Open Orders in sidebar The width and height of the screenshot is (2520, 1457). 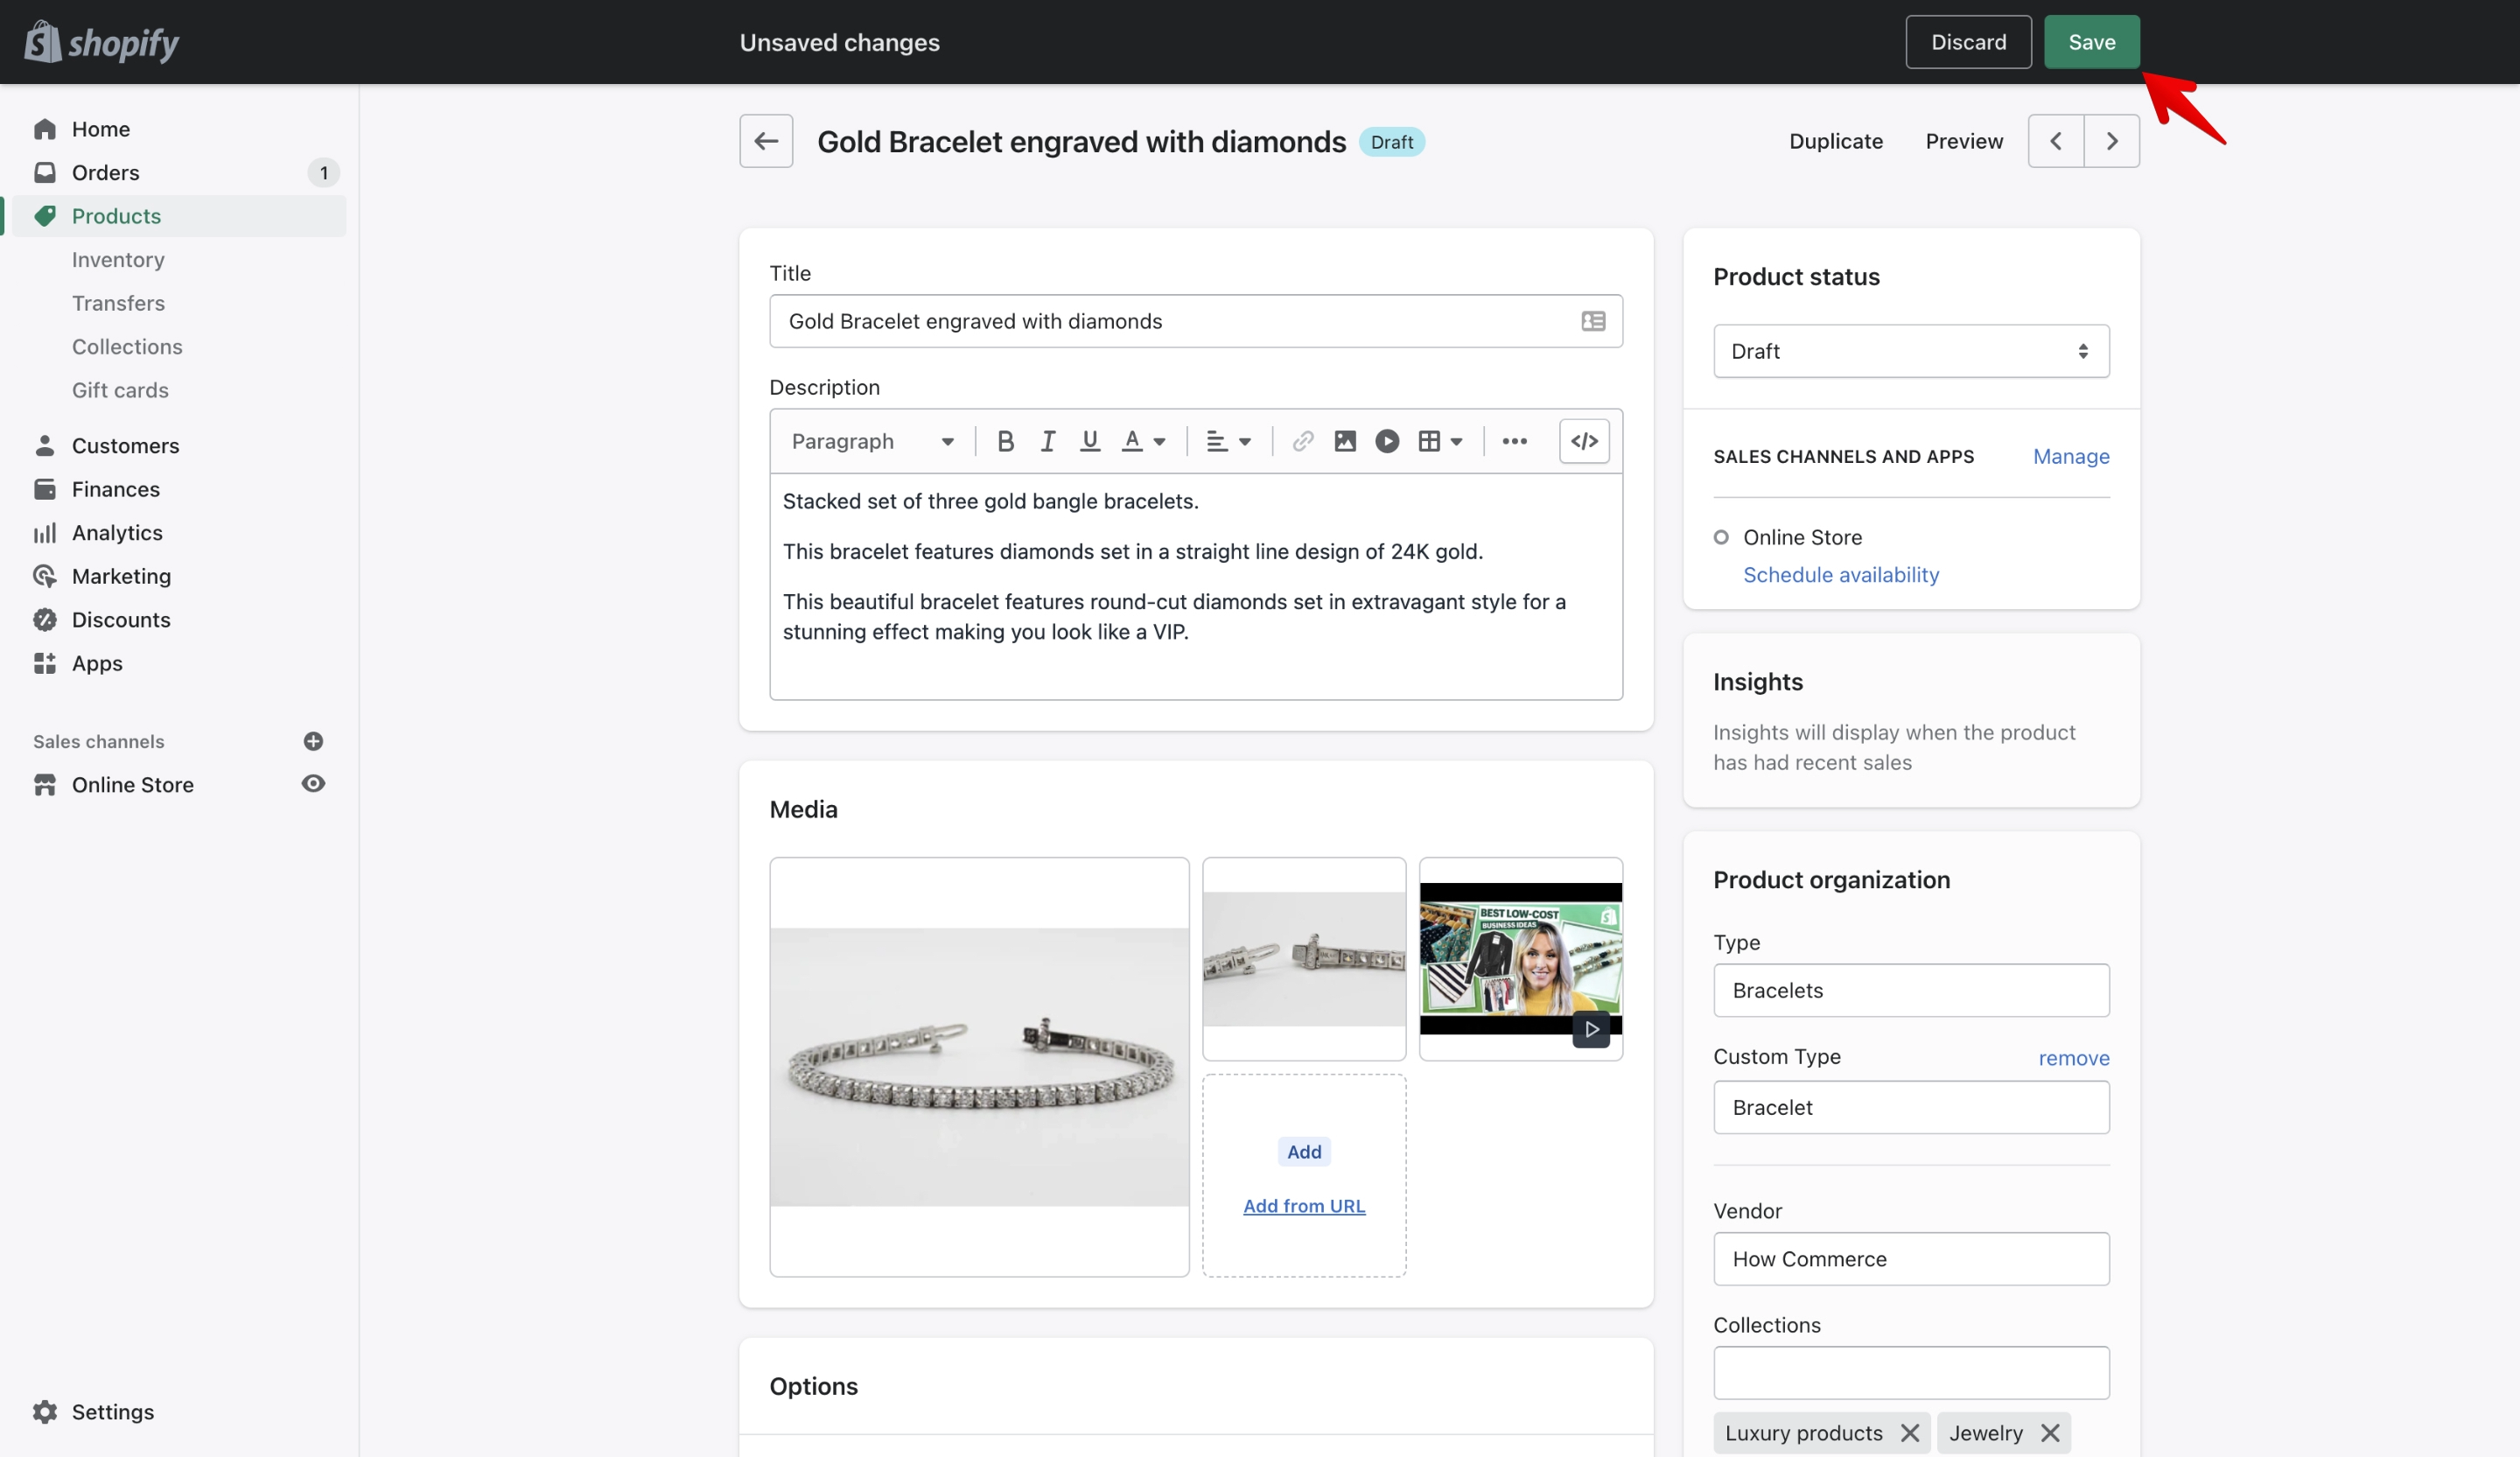[x=180, y=172]
